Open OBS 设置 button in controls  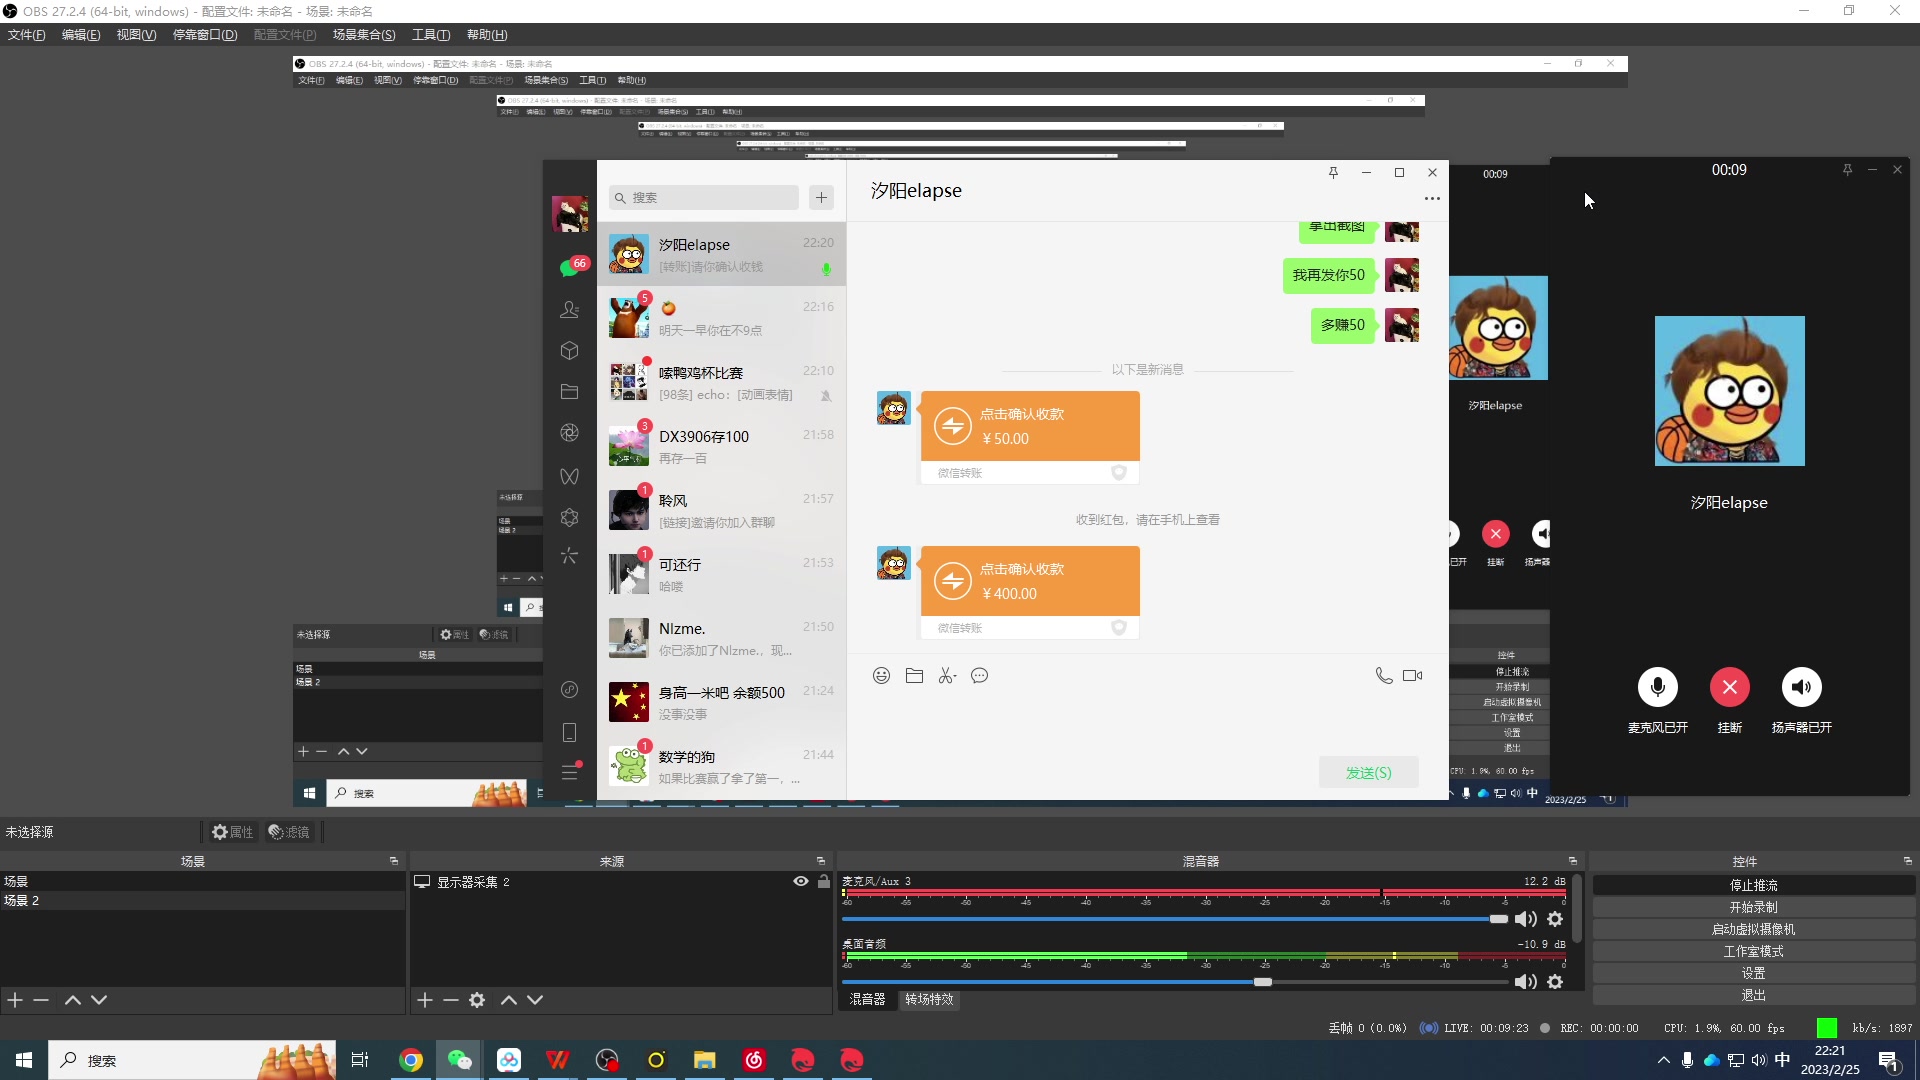(1753, 973)
